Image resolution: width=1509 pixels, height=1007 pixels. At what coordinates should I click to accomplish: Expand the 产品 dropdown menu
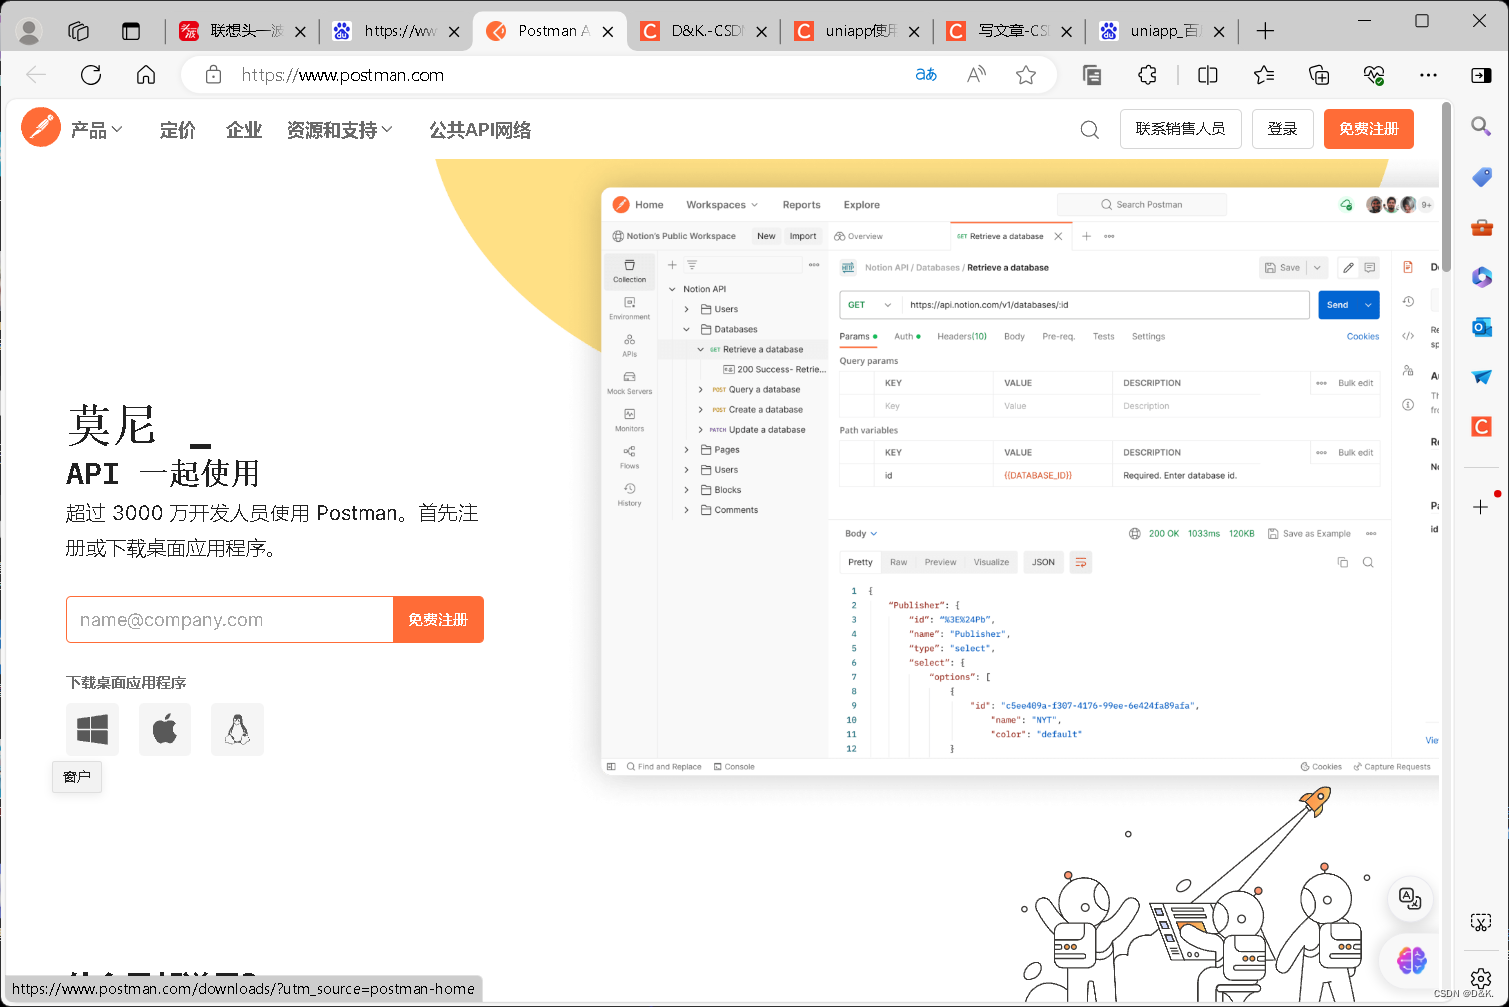(96, 130)
